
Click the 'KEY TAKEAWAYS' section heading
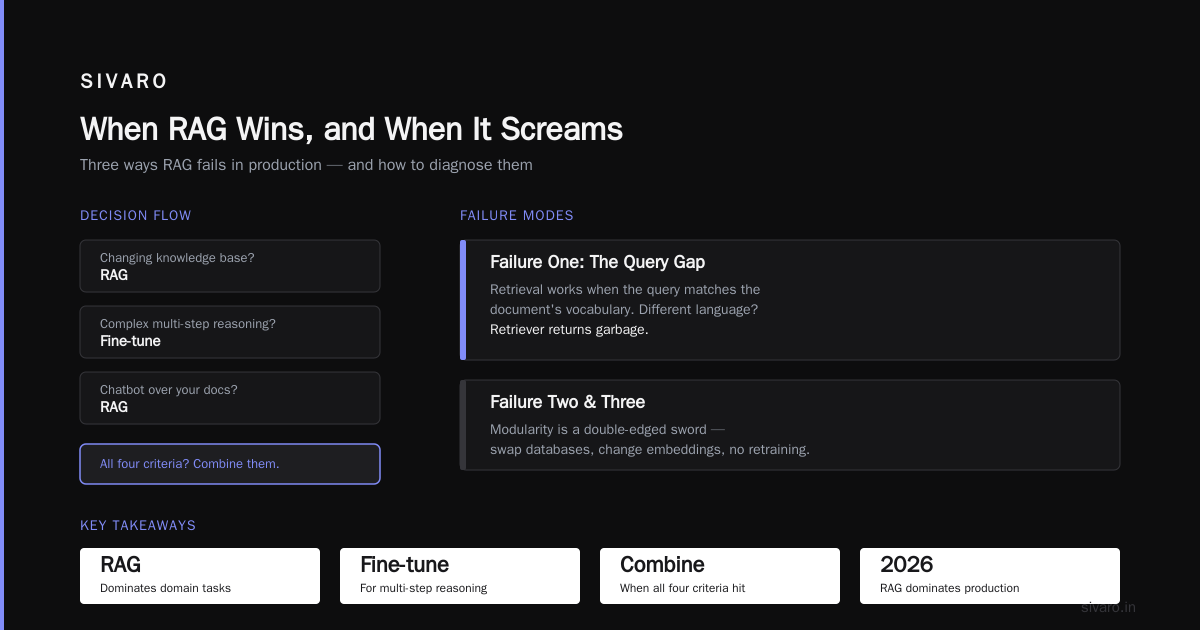pyautogui.click(x=138, y=526)
